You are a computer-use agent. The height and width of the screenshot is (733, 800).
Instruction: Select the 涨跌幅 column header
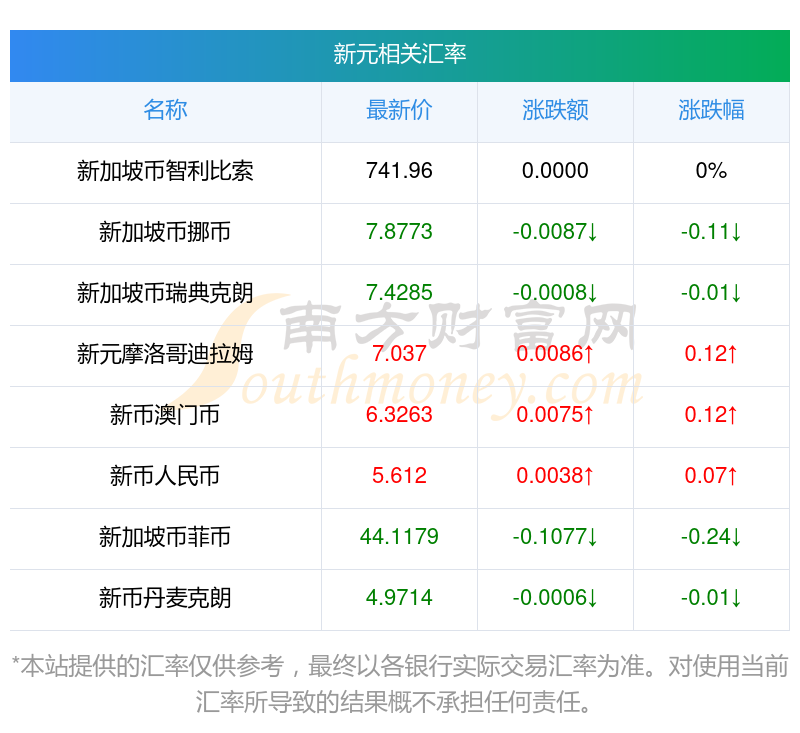click(x=711, y=110)
